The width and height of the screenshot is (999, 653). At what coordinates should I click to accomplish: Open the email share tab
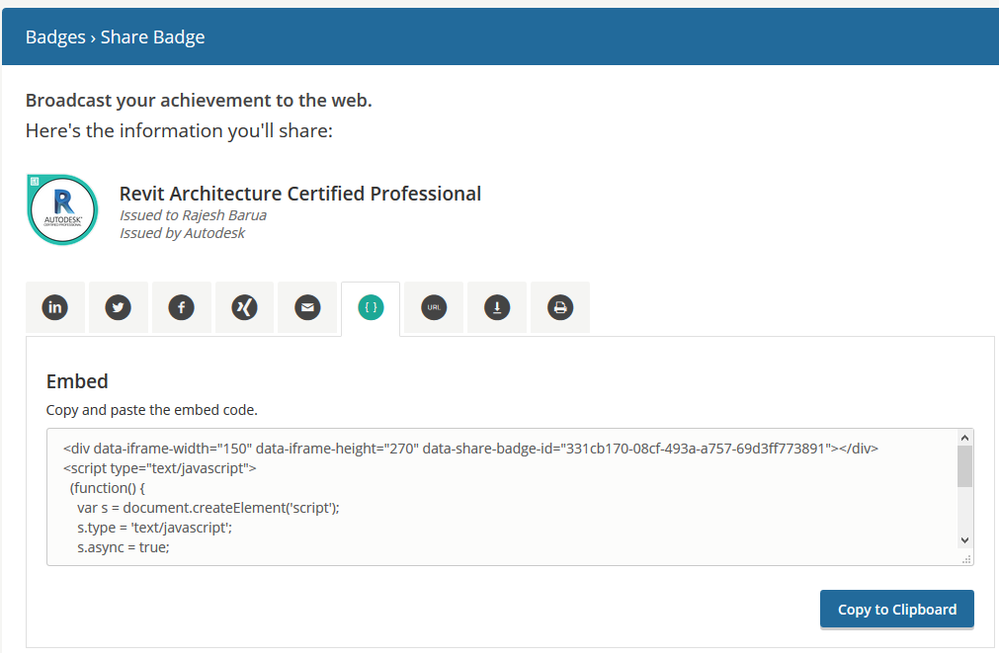(x=307, y=308)
